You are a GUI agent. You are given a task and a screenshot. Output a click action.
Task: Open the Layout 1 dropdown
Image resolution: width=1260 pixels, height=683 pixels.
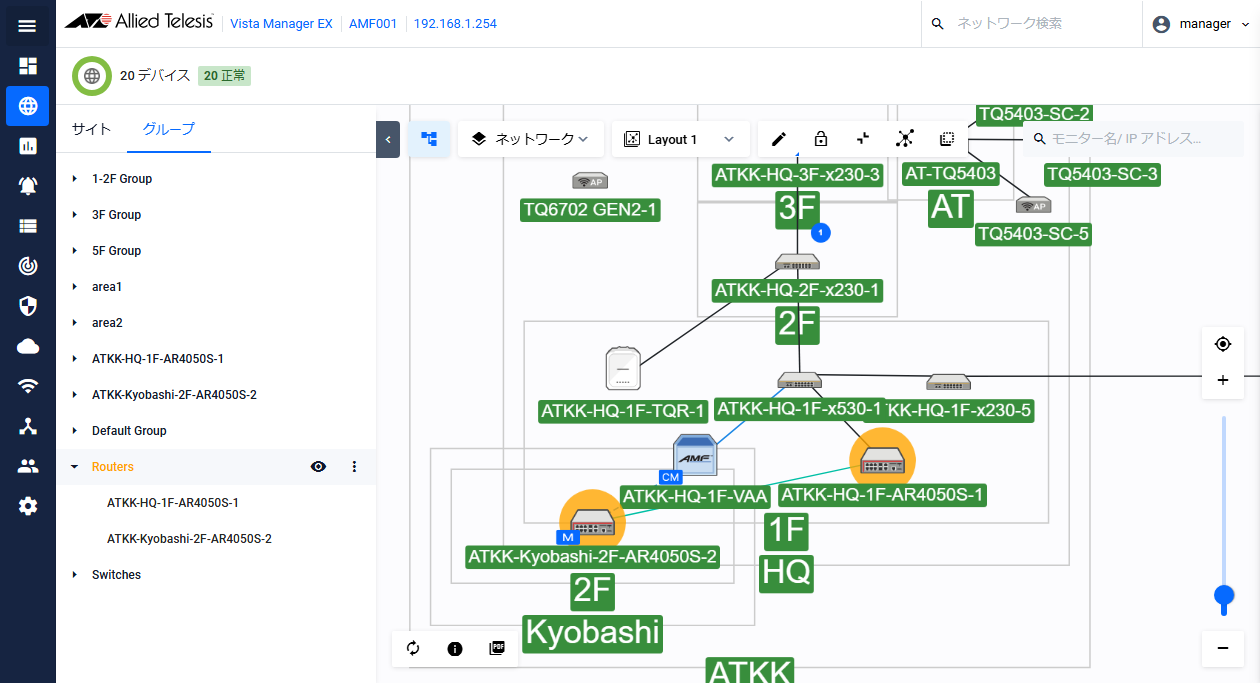(x=680, y=139)
